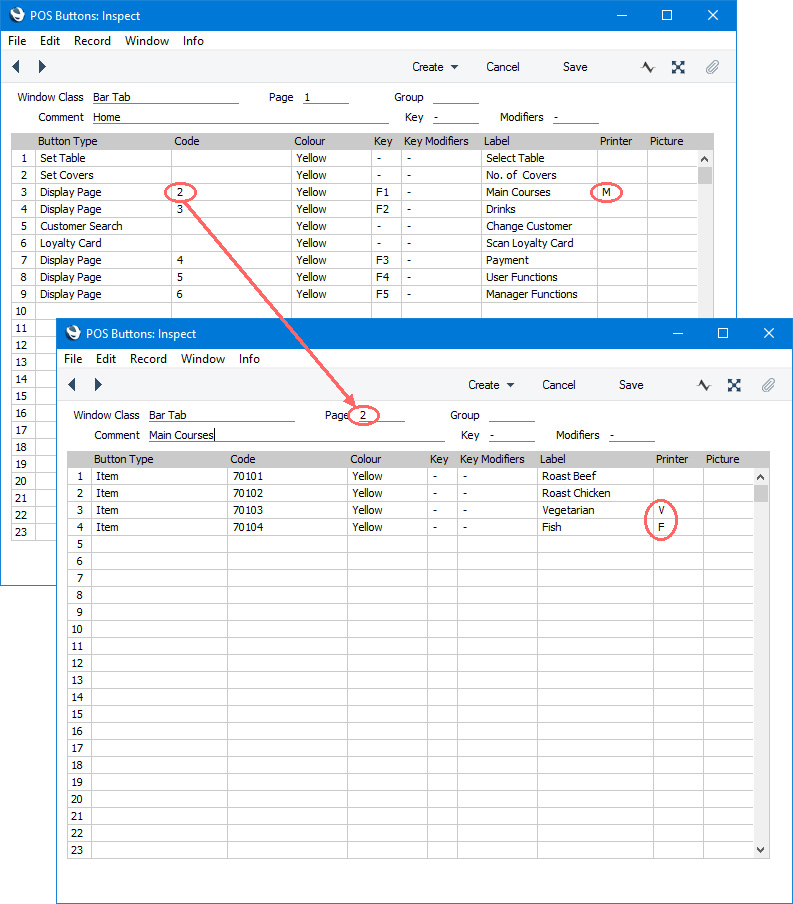Select the Roast Beef label cell
The height and width of the screenshot is (904, 793).
point(594,476)
